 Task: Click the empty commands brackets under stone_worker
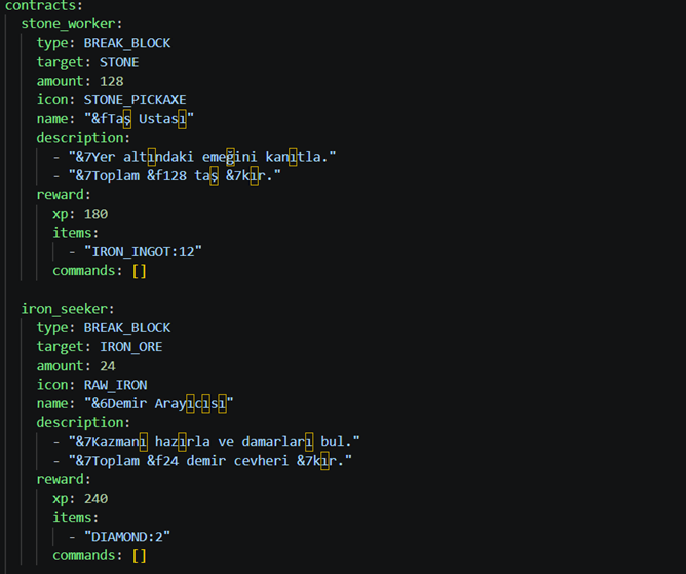(x=139, y=271)
